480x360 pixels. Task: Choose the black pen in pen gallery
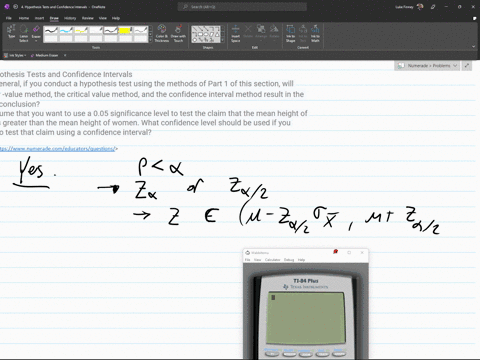pos(51,30)
